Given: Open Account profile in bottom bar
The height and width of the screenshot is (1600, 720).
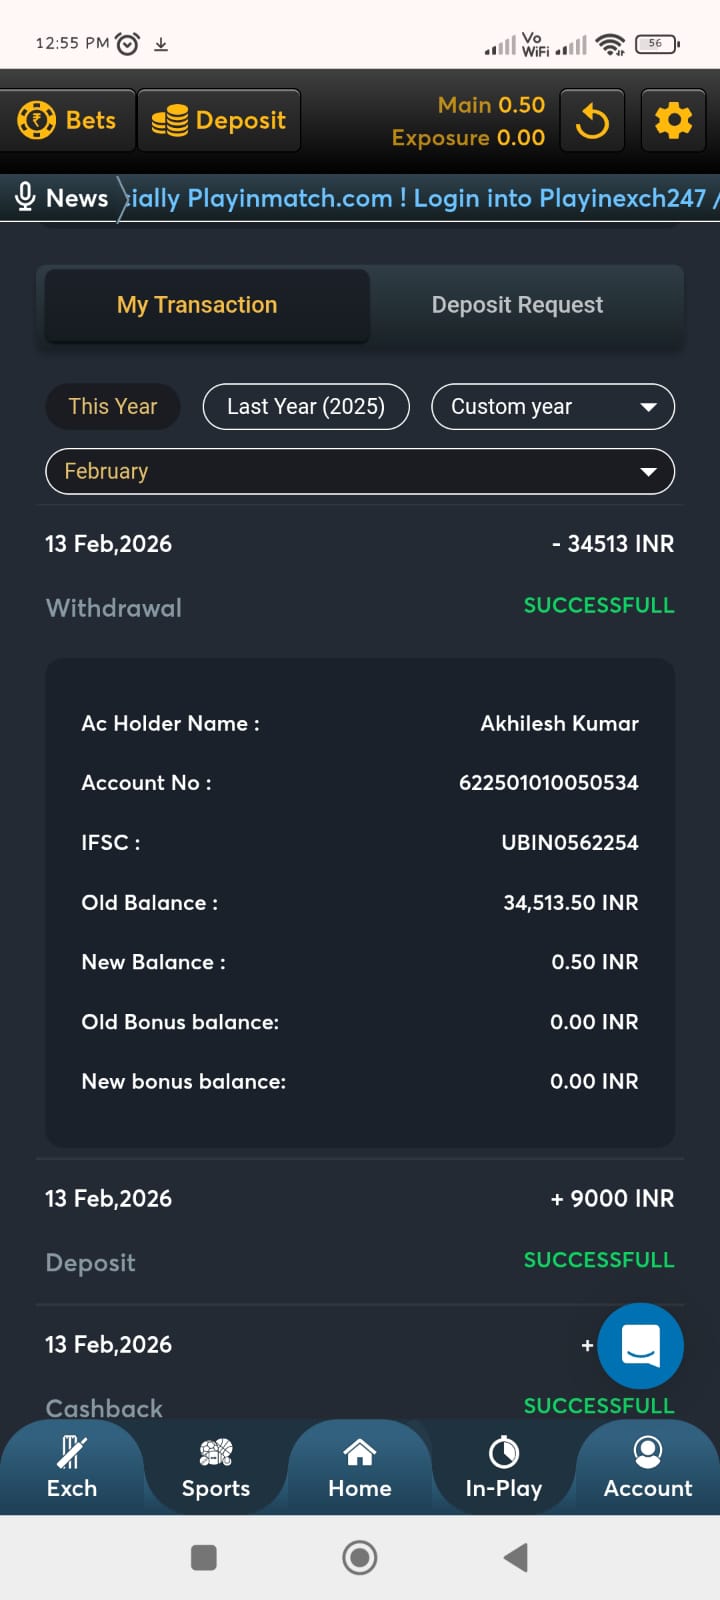Looking at the screenshot, I should click(648, 1466).
